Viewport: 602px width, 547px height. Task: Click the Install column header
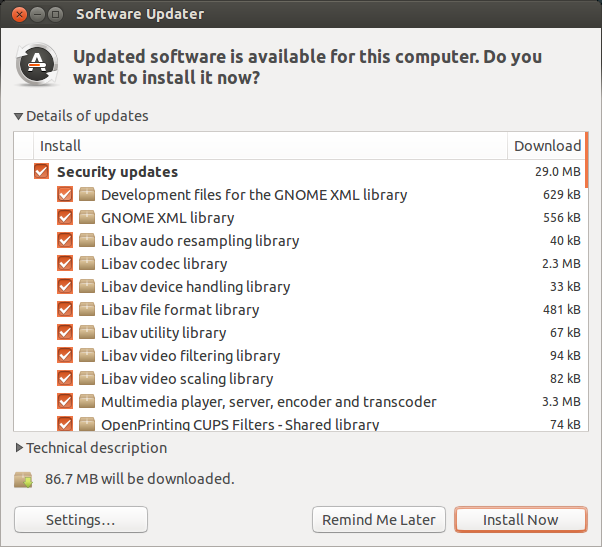pyautogui.click(x=260, y=146)
